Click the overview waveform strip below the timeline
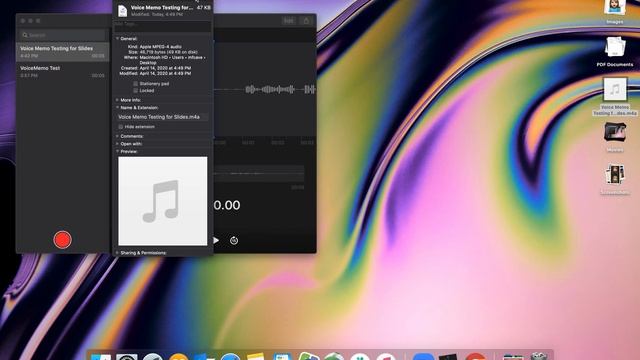This screenshot has height=360, width=640. pyautogui.click(x=259, y=173)
